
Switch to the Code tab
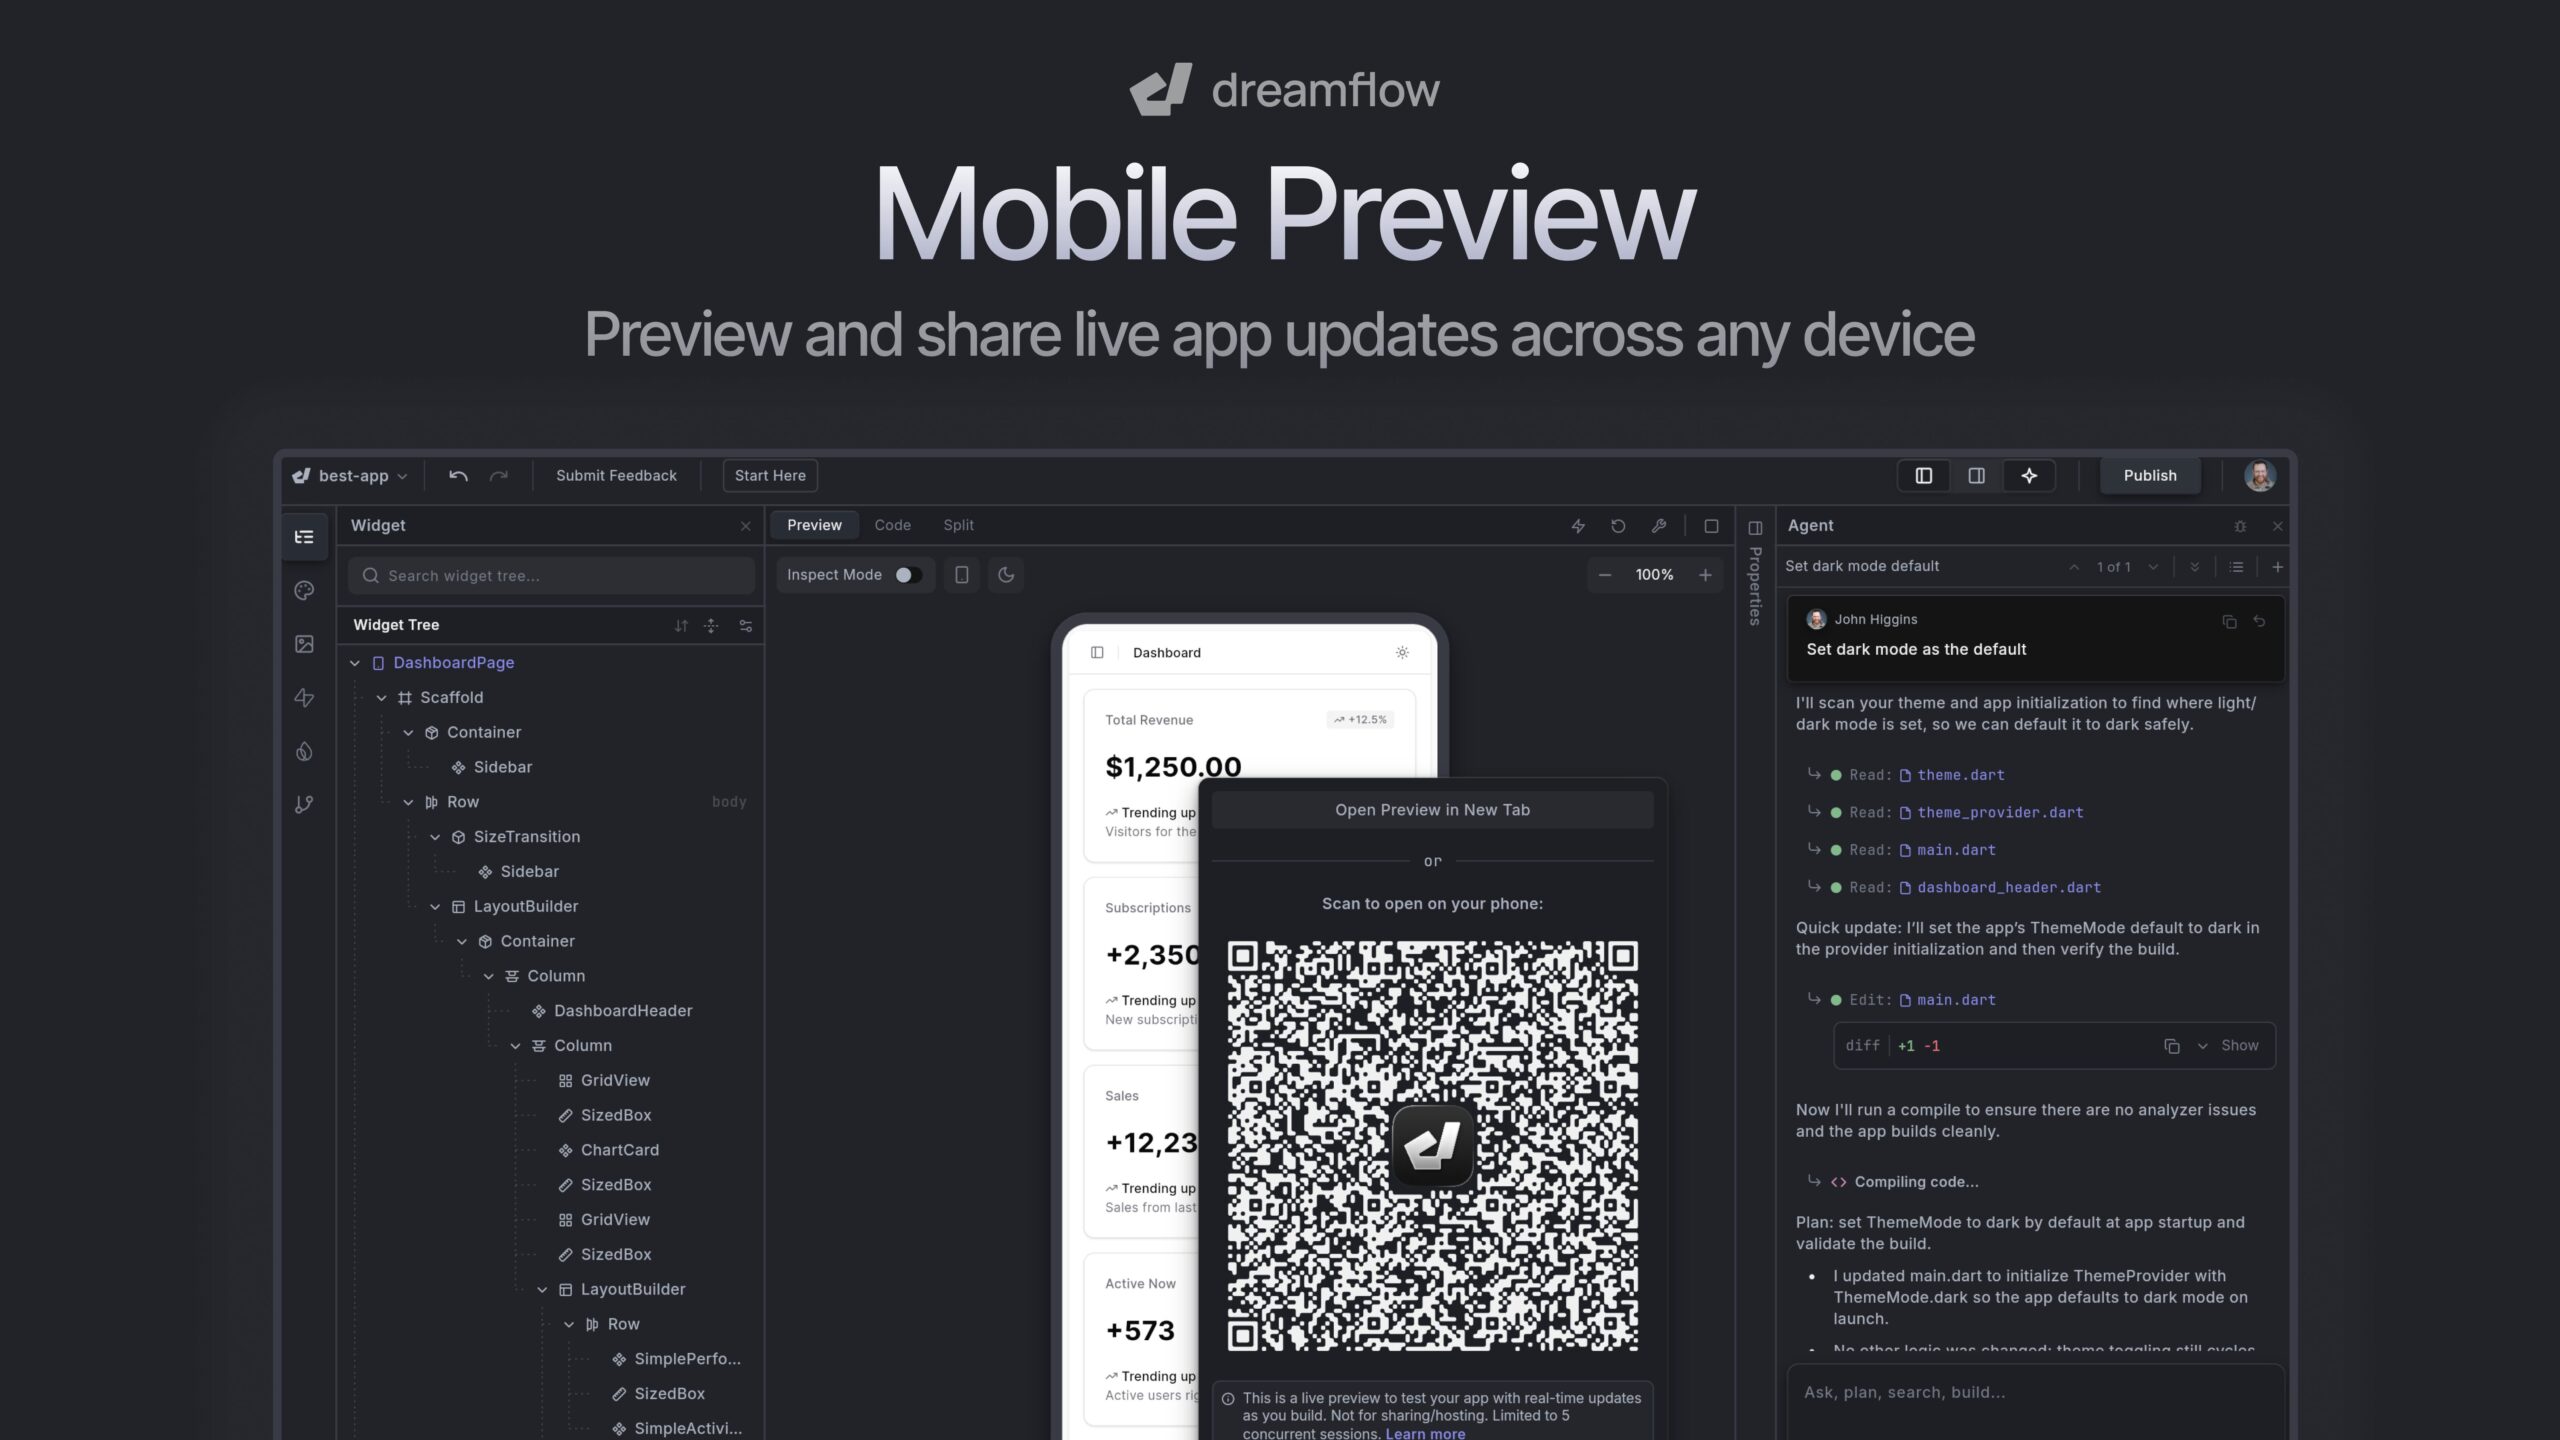(892, 524)
